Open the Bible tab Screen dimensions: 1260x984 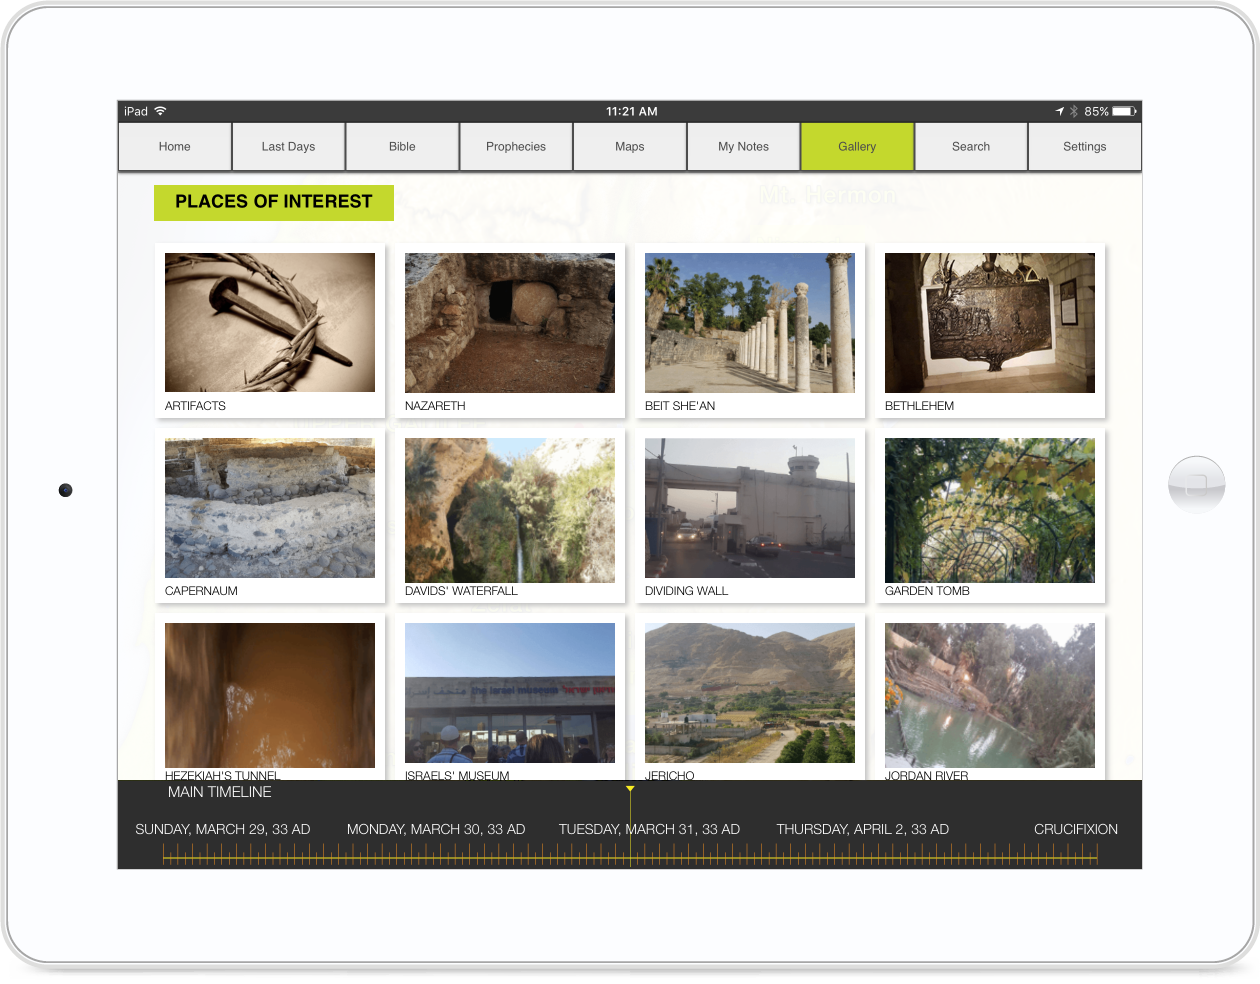[x=402, y=147]
